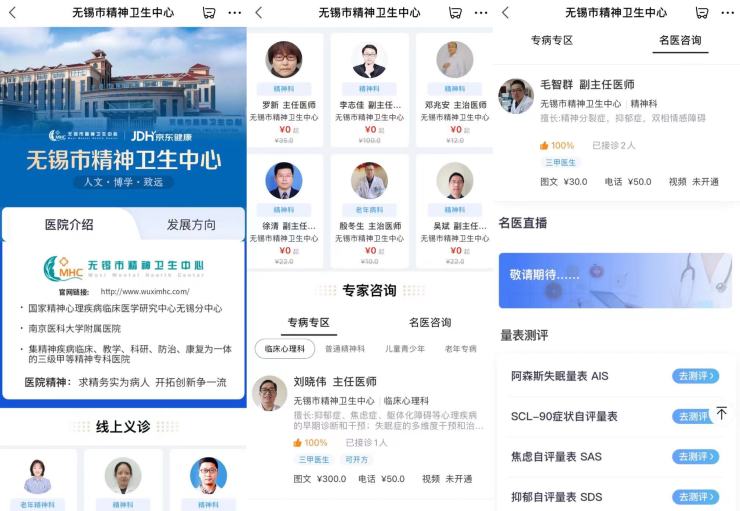
Task: Start the 阿森斯失眠量表 AIS 去测评 button
Action: pyautogui.click(x=696, y=376)
